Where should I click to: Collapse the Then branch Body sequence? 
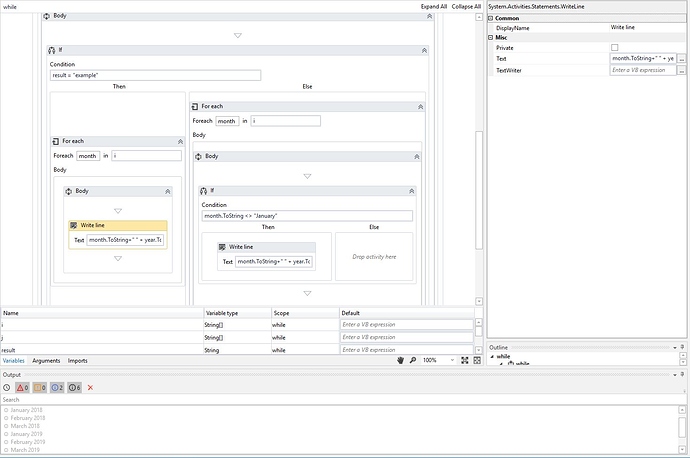click(x=168, y=191)
